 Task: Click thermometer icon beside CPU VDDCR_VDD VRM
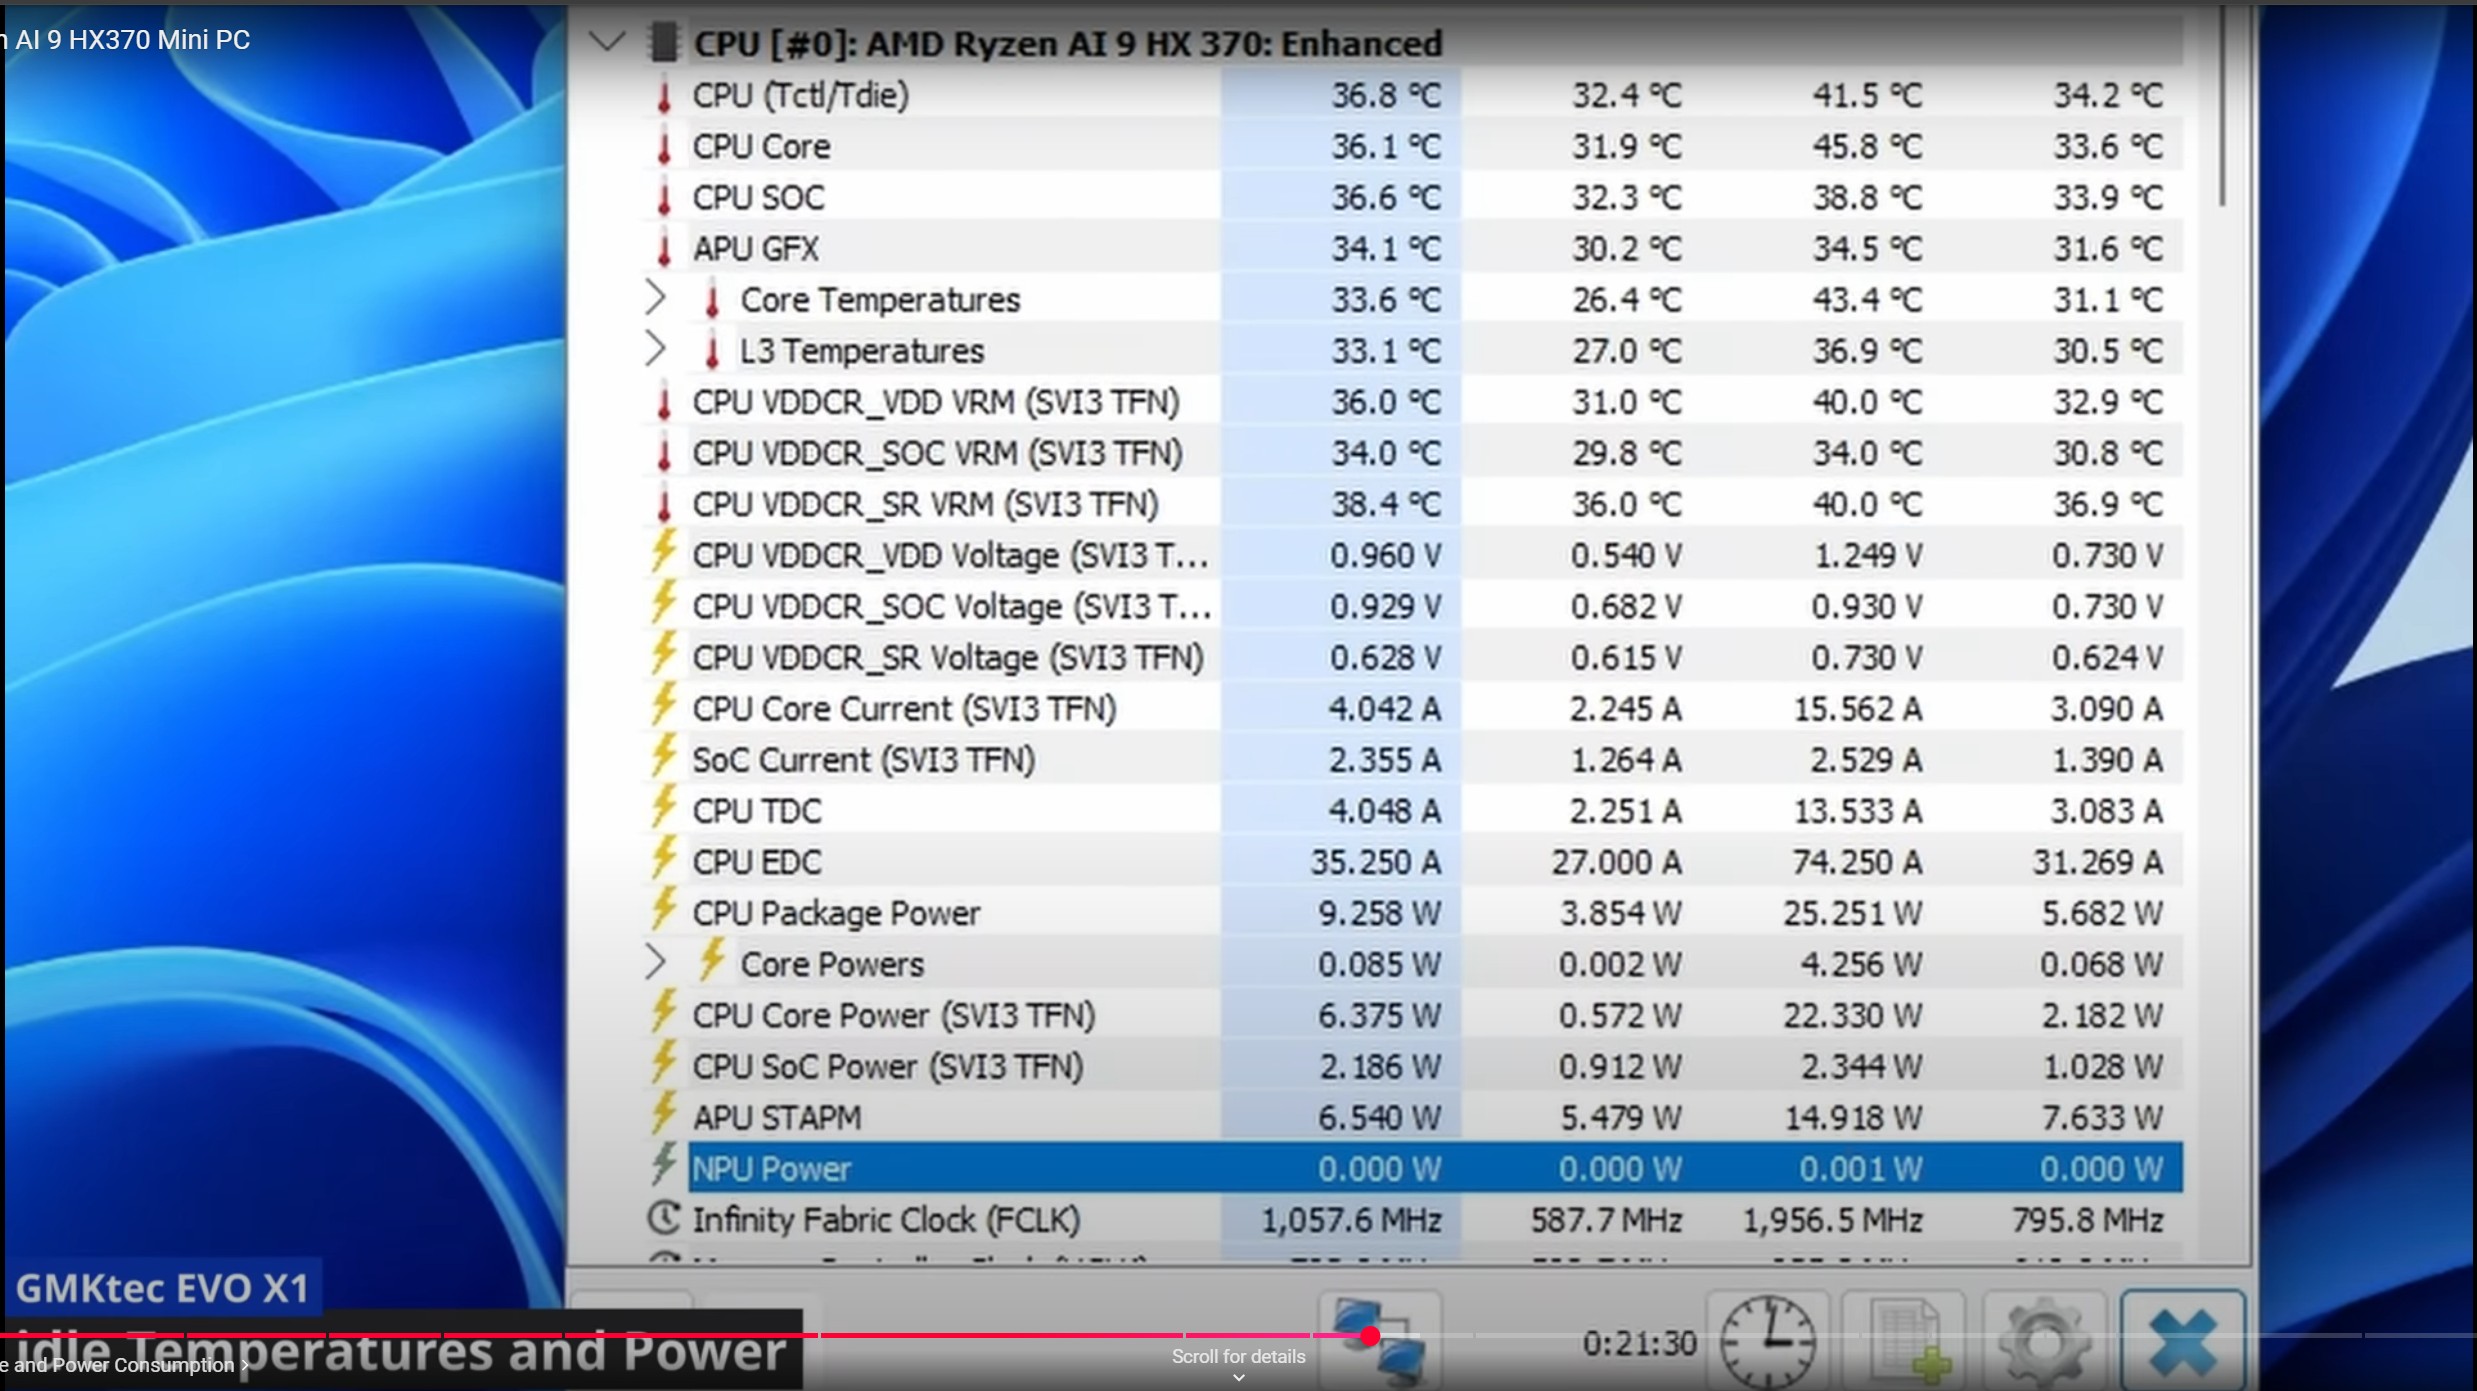(664, 402)
